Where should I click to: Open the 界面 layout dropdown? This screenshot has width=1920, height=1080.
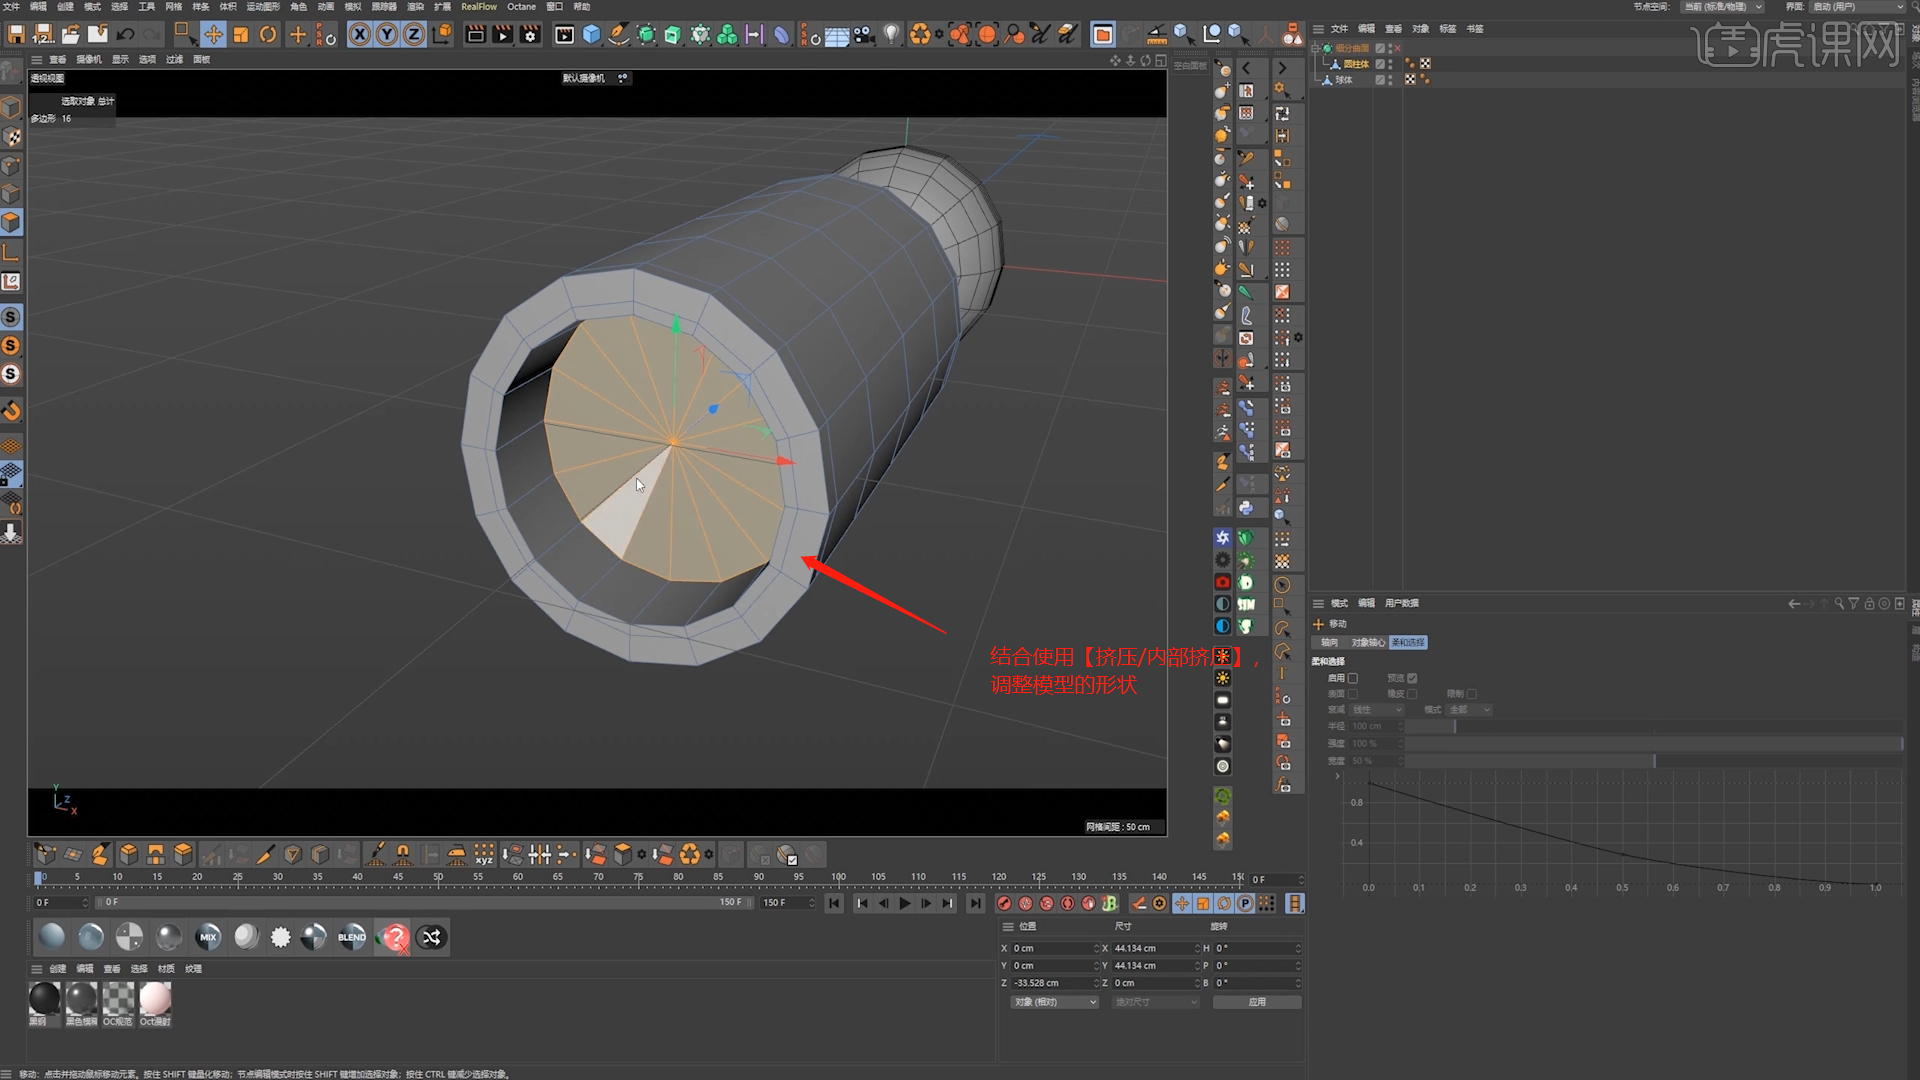[1857, 7]
